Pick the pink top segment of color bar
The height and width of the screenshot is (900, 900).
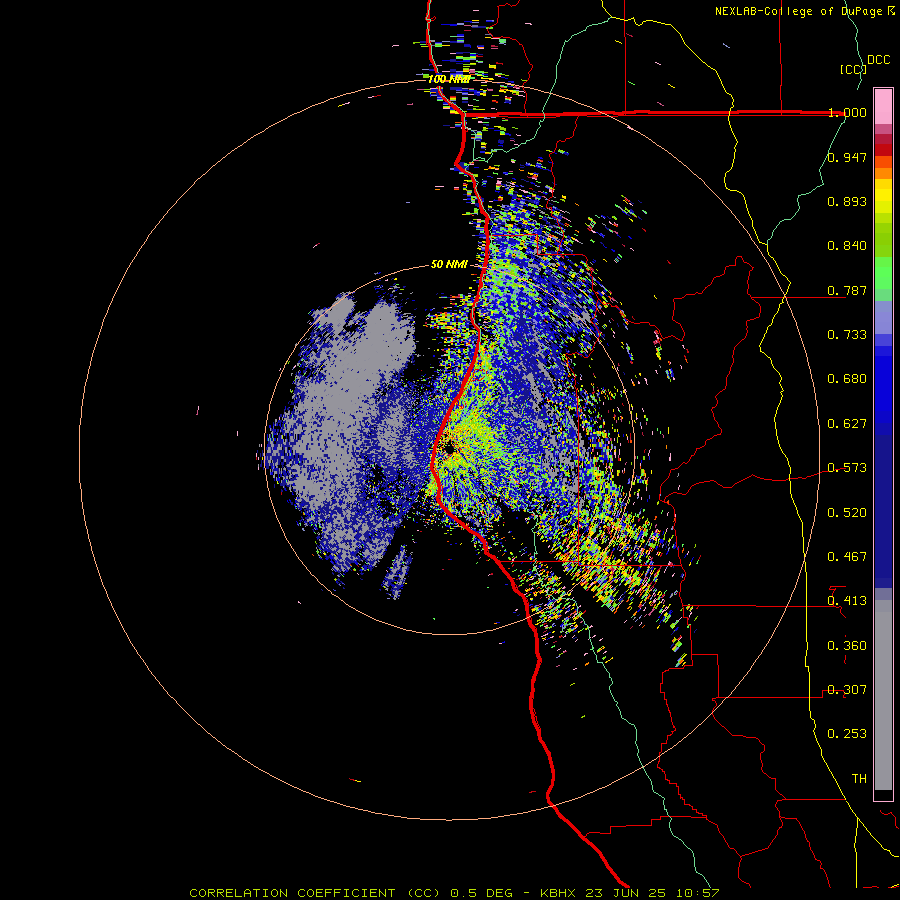(x=883, y=106)
